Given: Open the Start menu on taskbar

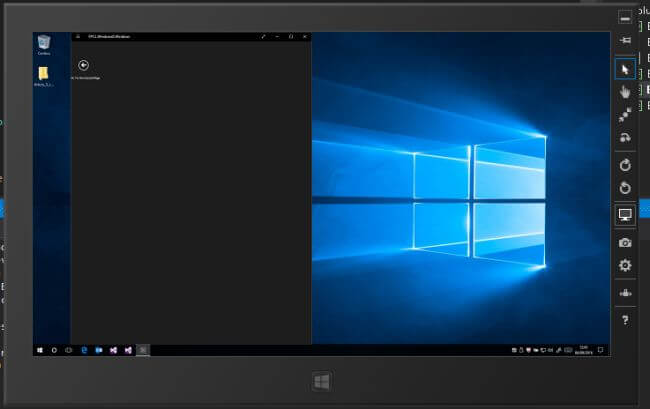Looking at the screenshot, I should point(40,350).
